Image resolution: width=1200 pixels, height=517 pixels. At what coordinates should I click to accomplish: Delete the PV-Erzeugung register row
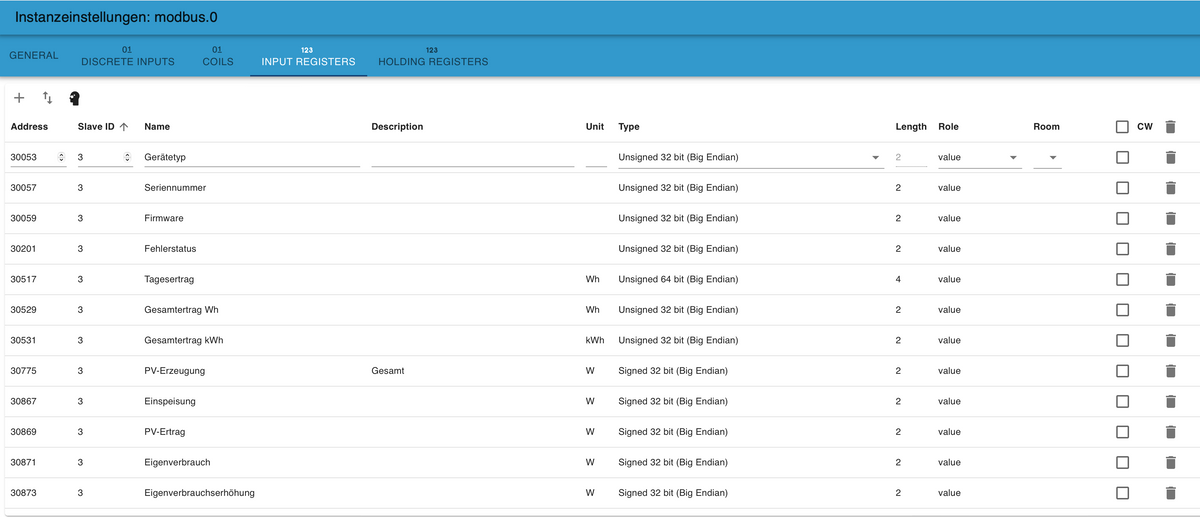tap(1170, 371)
